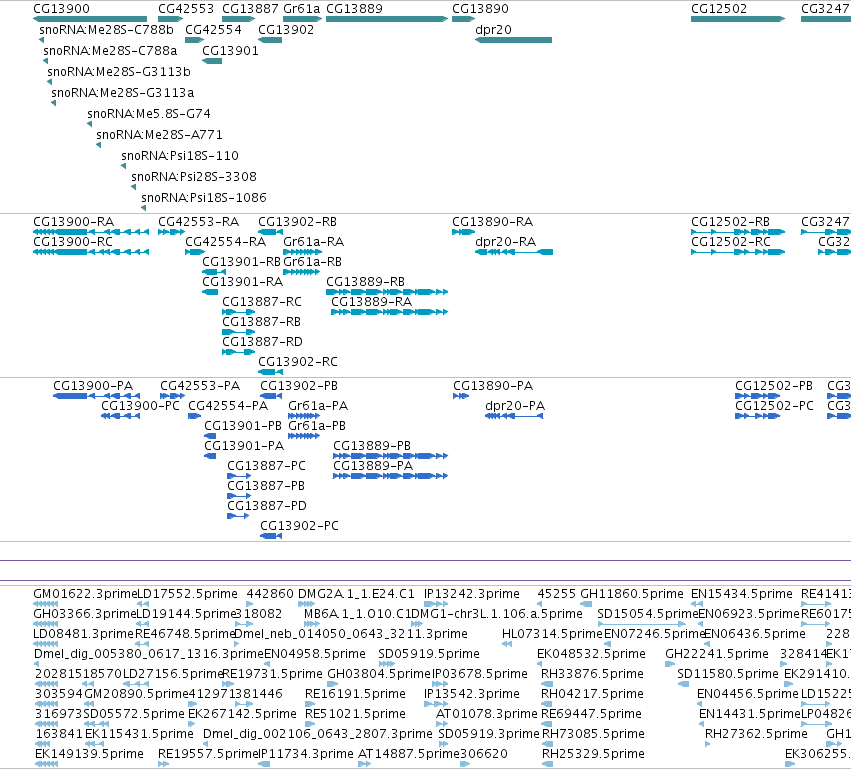The width and height of the screenshot is (851, 769).
Task: Click the top-track CG13902 gene label
Action: [x=286, y=29]
